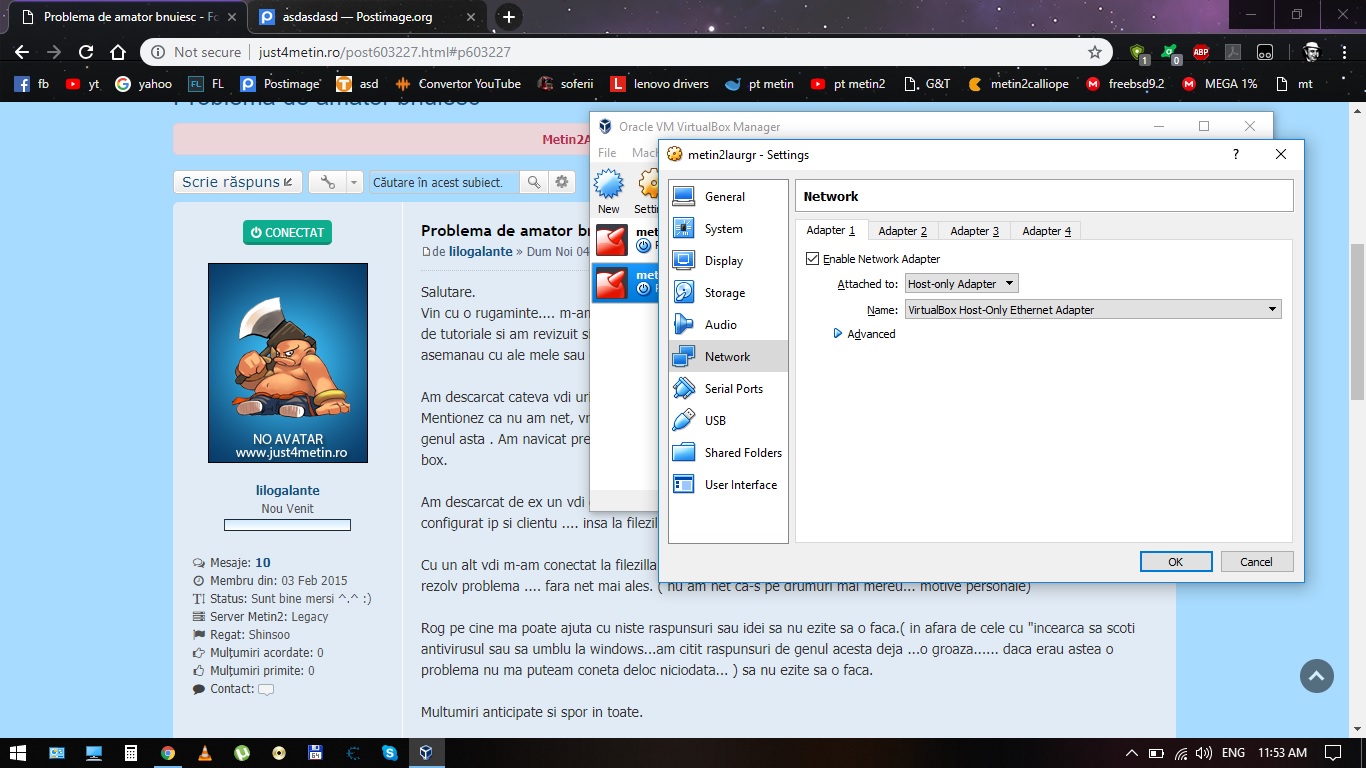The height and width of the screenshot is (768, 1366).
Task: Cancel the settings dialog
Action: pos(1257,562)
